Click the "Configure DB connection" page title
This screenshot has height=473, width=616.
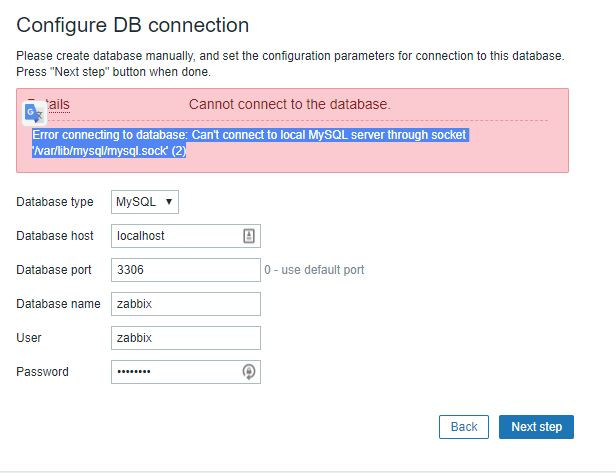[x=133, y=25]
